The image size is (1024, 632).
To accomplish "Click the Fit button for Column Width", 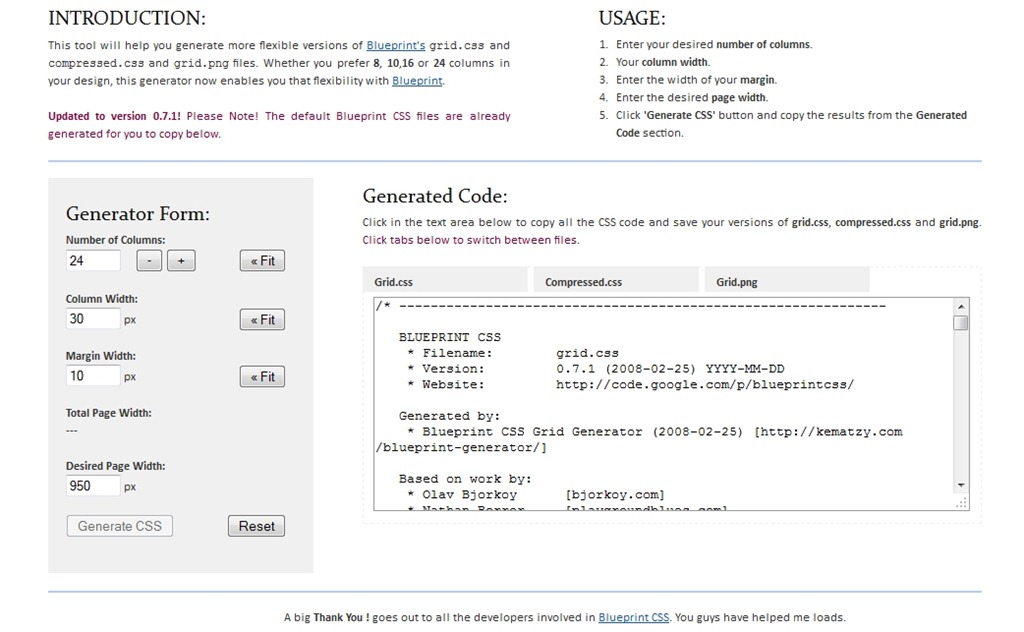I will click(x=262, y=319).
